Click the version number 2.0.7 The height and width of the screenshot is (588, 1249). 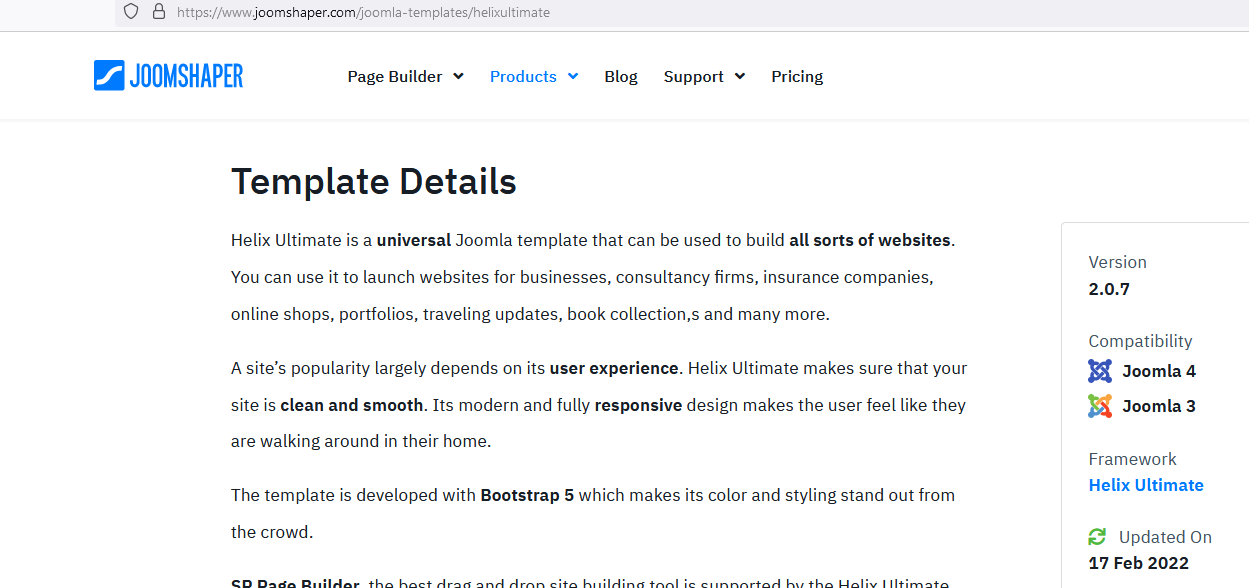pos(1109,289)
